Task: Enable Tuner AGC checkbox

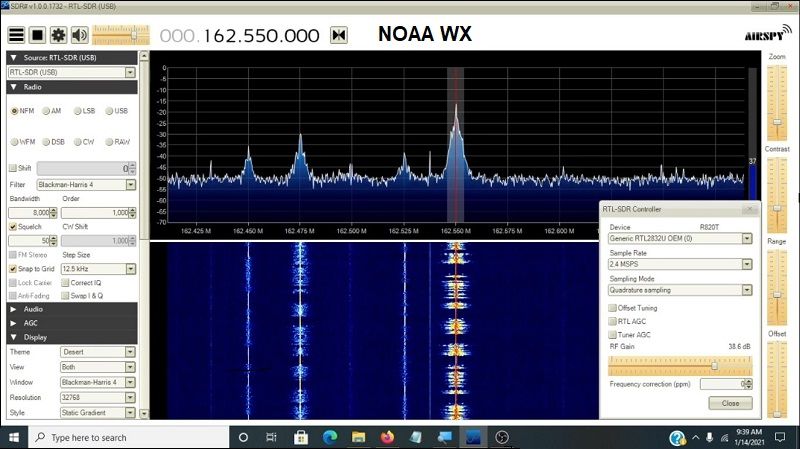Action: [x=612, y=335]
